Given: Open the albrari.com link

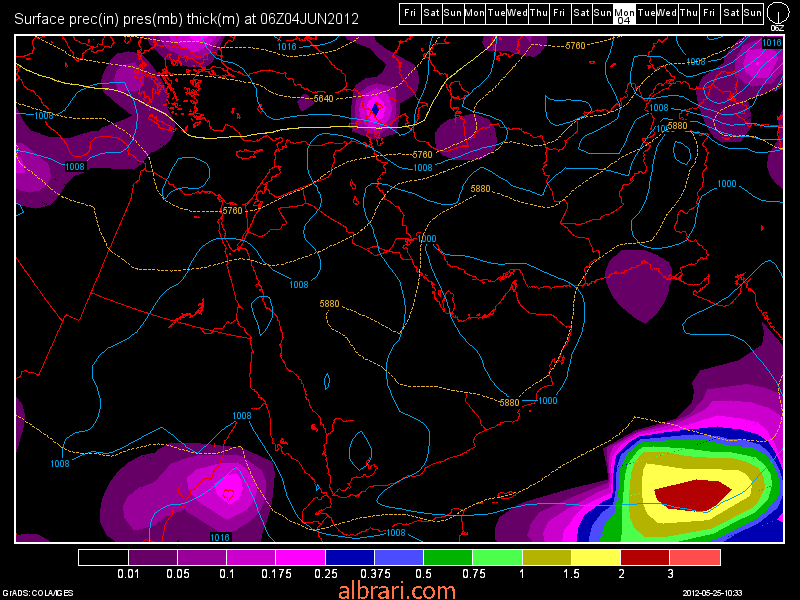Looking at the screenshot, I should (396, 591).
